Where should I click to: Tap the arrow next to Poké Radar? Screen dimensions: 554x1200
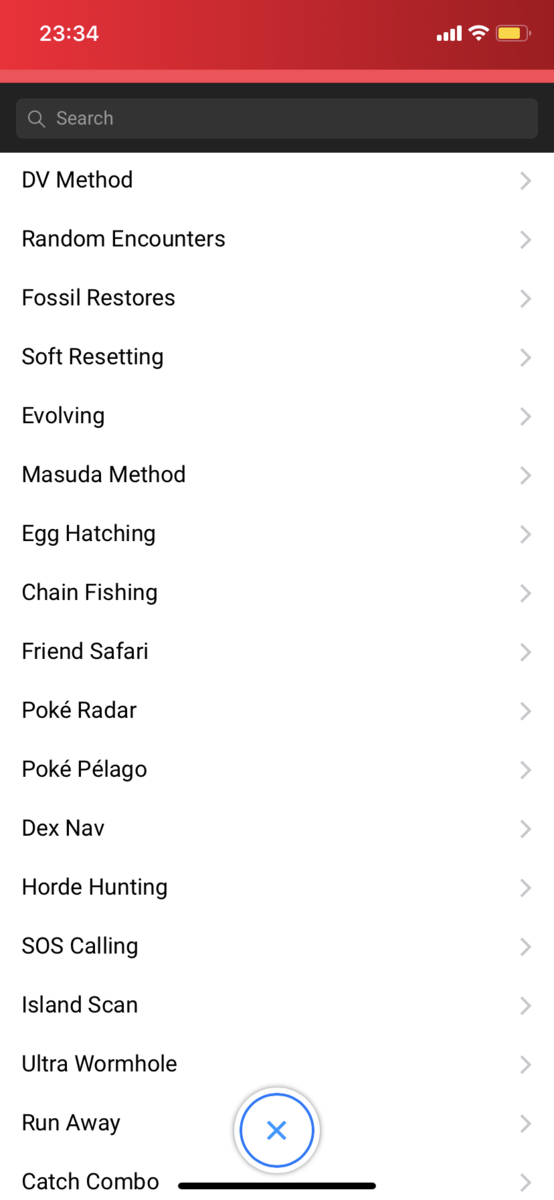(526, 711)
